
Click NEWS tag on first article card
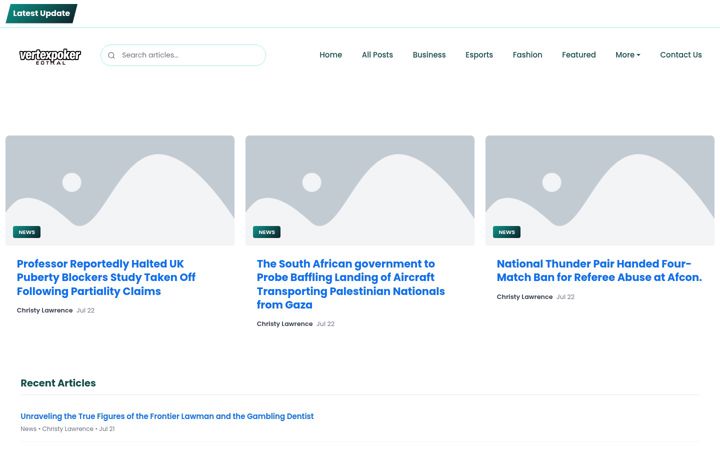(x=27, y=232)
